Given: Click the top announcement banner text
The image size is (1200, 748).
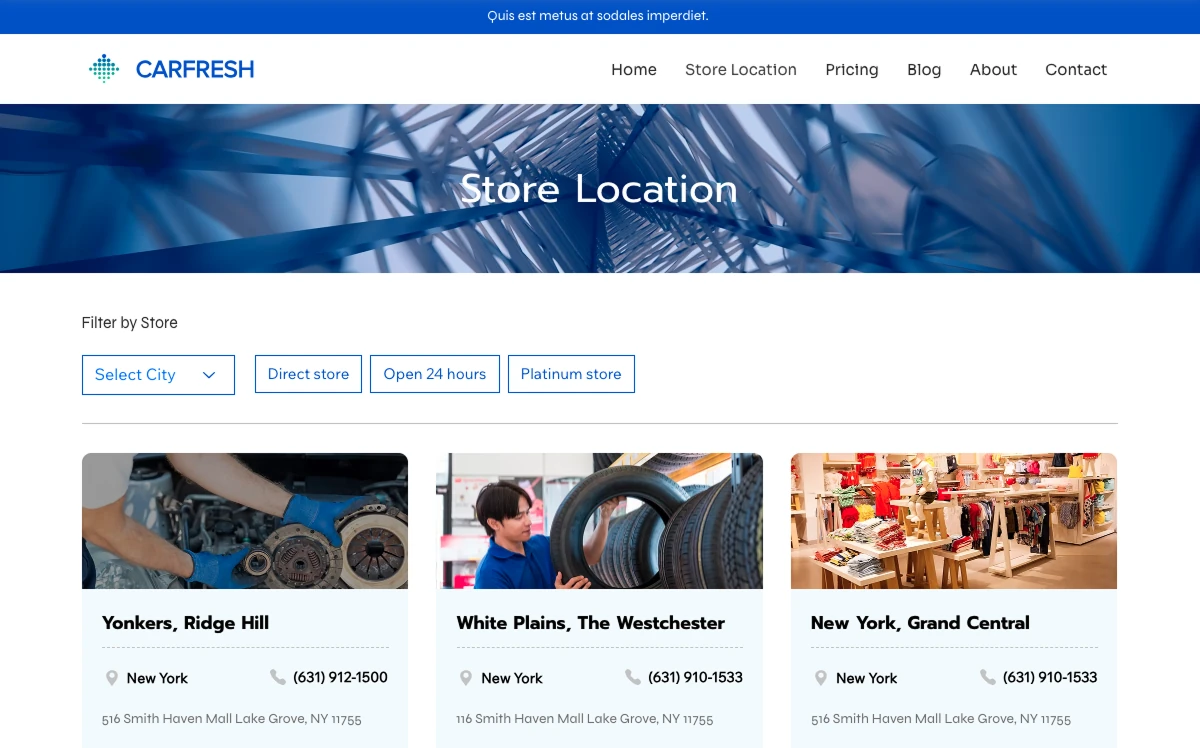Looking at the screenshot, I should pyautogui.click(x=598, y=16).
